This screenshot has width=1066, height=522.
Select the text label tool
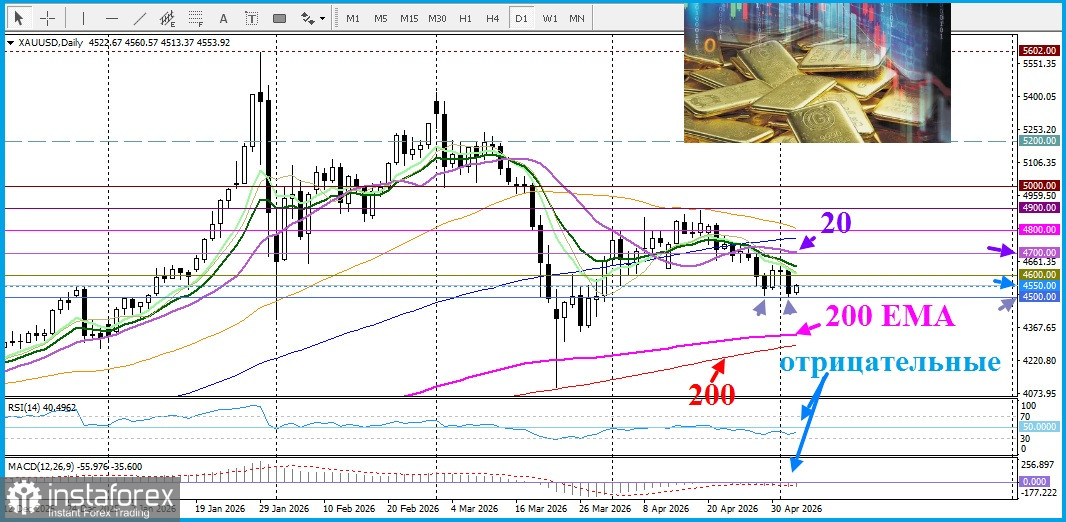(x=251, y=18)
